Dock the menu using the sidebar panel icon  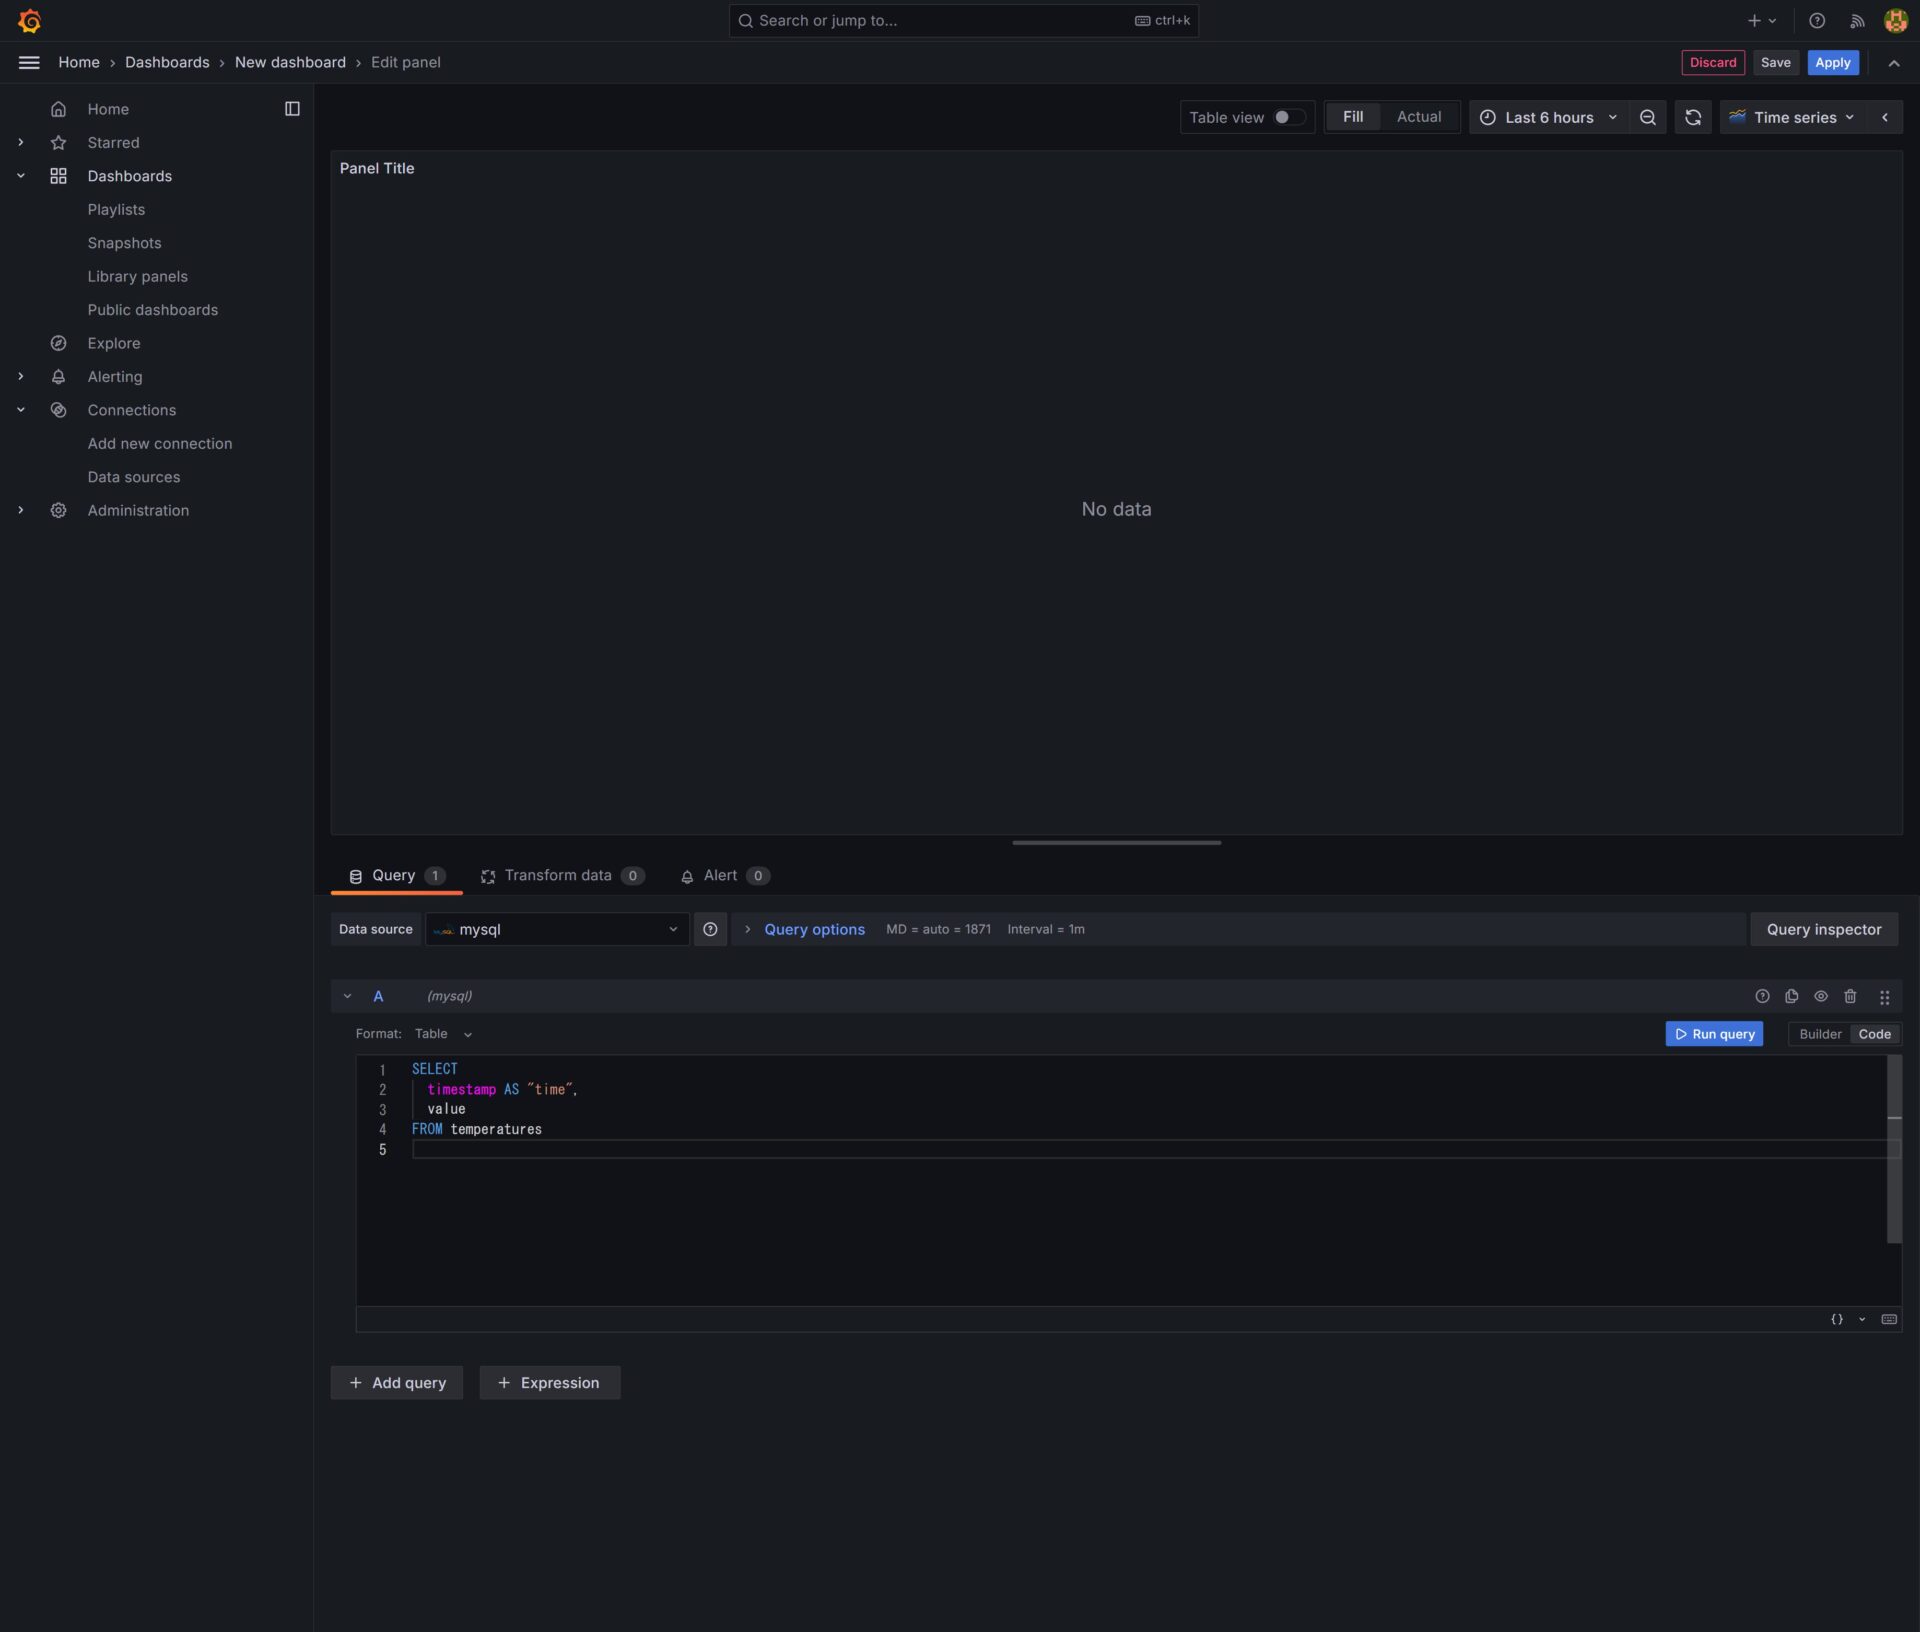coord(292,109)
